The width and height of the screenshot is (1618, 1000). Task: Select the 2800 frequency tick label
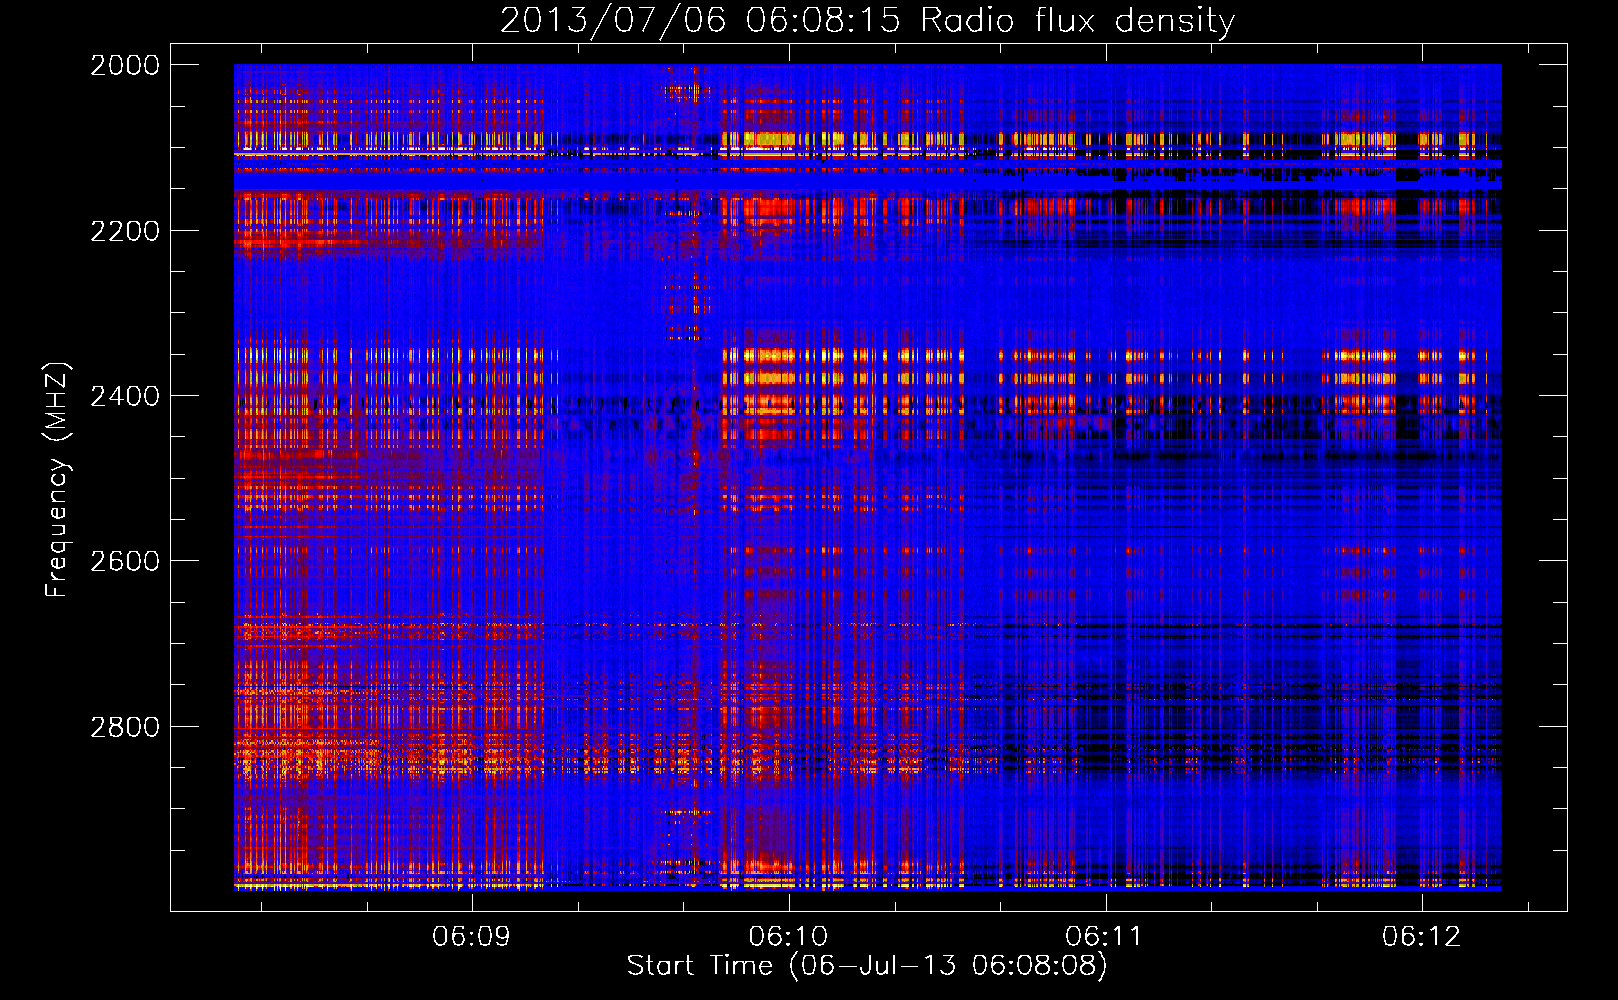pyautogui.click(x=125, y=727)
